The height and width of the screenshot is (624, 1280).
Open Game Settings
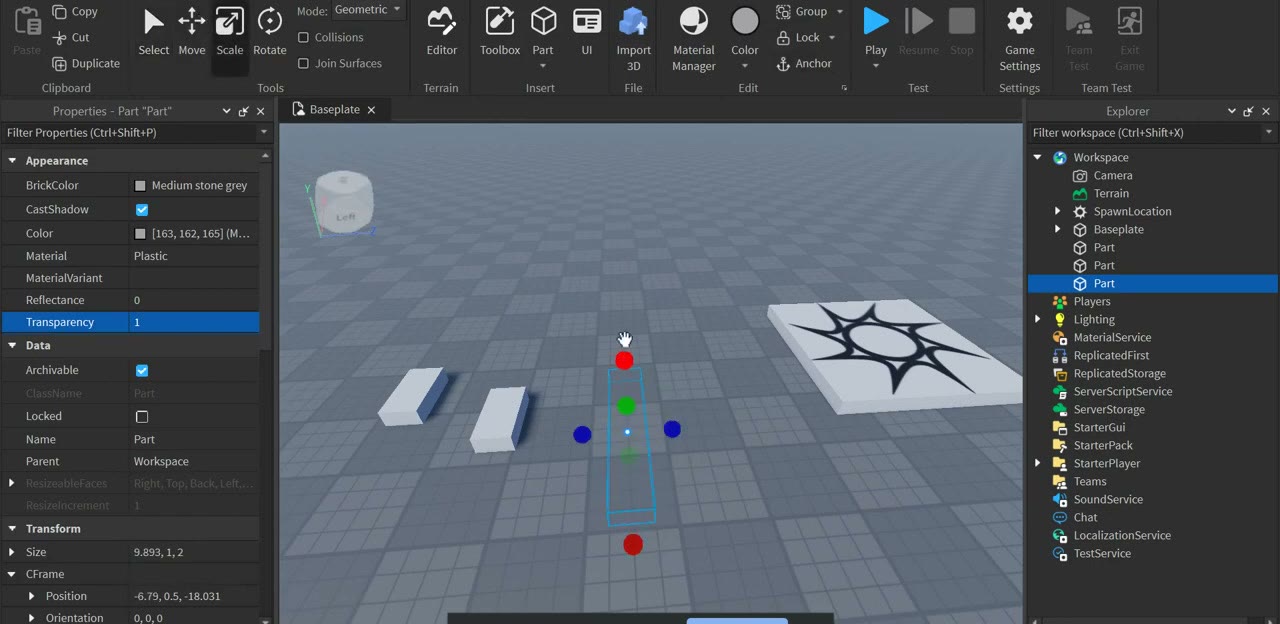click(x=1020, y=40)
